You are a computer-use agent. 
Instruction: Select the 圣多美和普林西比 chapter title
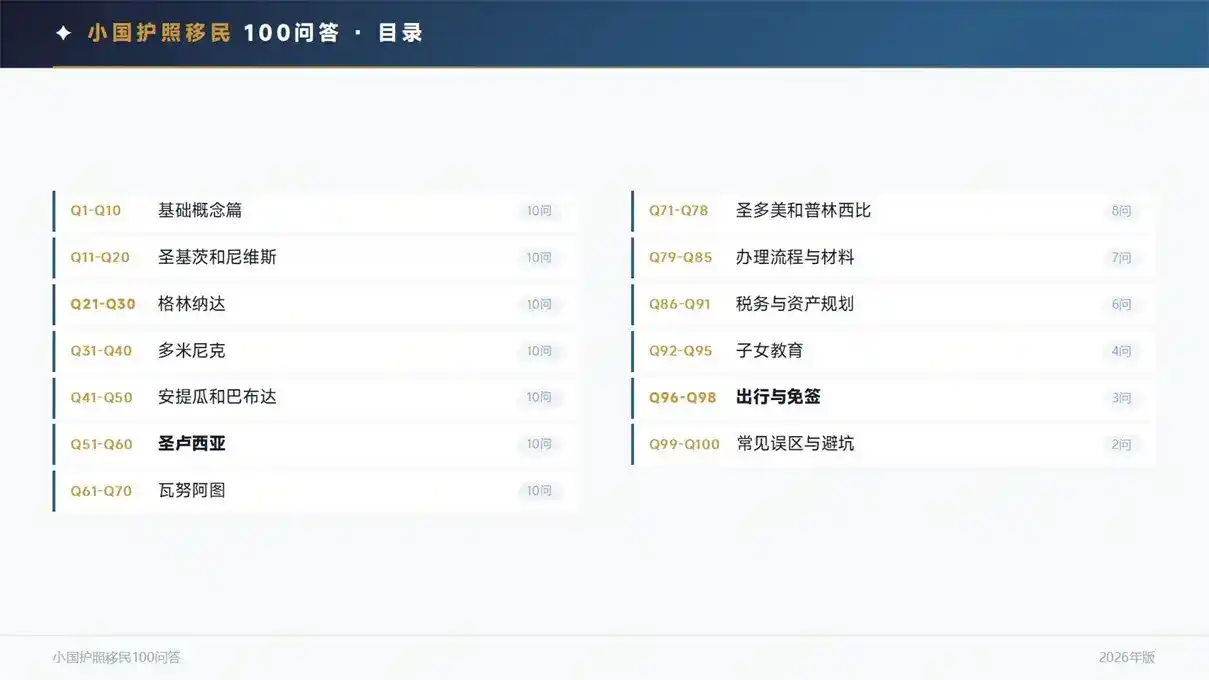(804, 211)
